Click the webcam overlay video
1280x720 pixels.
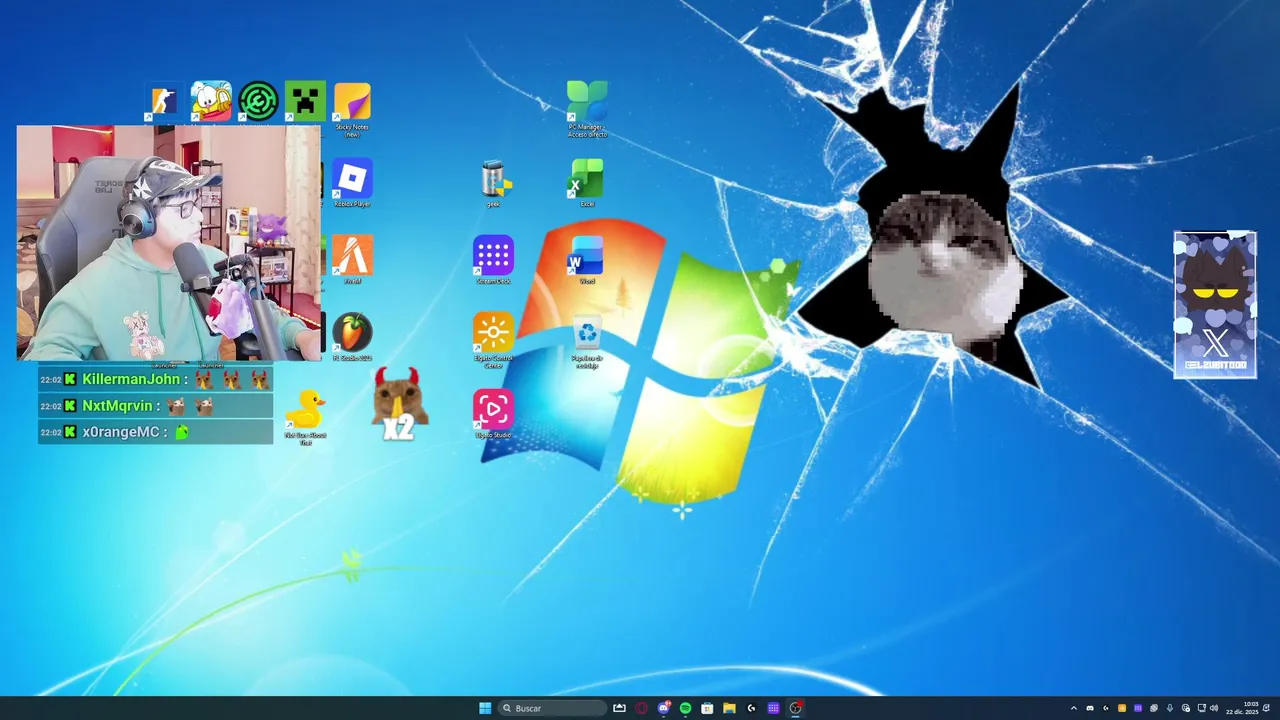pos(169,243)
